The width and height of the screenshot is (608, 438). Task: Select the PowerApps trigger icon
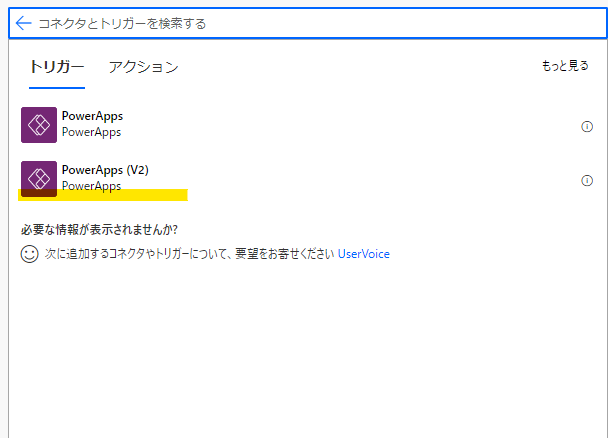click(39, 125)
